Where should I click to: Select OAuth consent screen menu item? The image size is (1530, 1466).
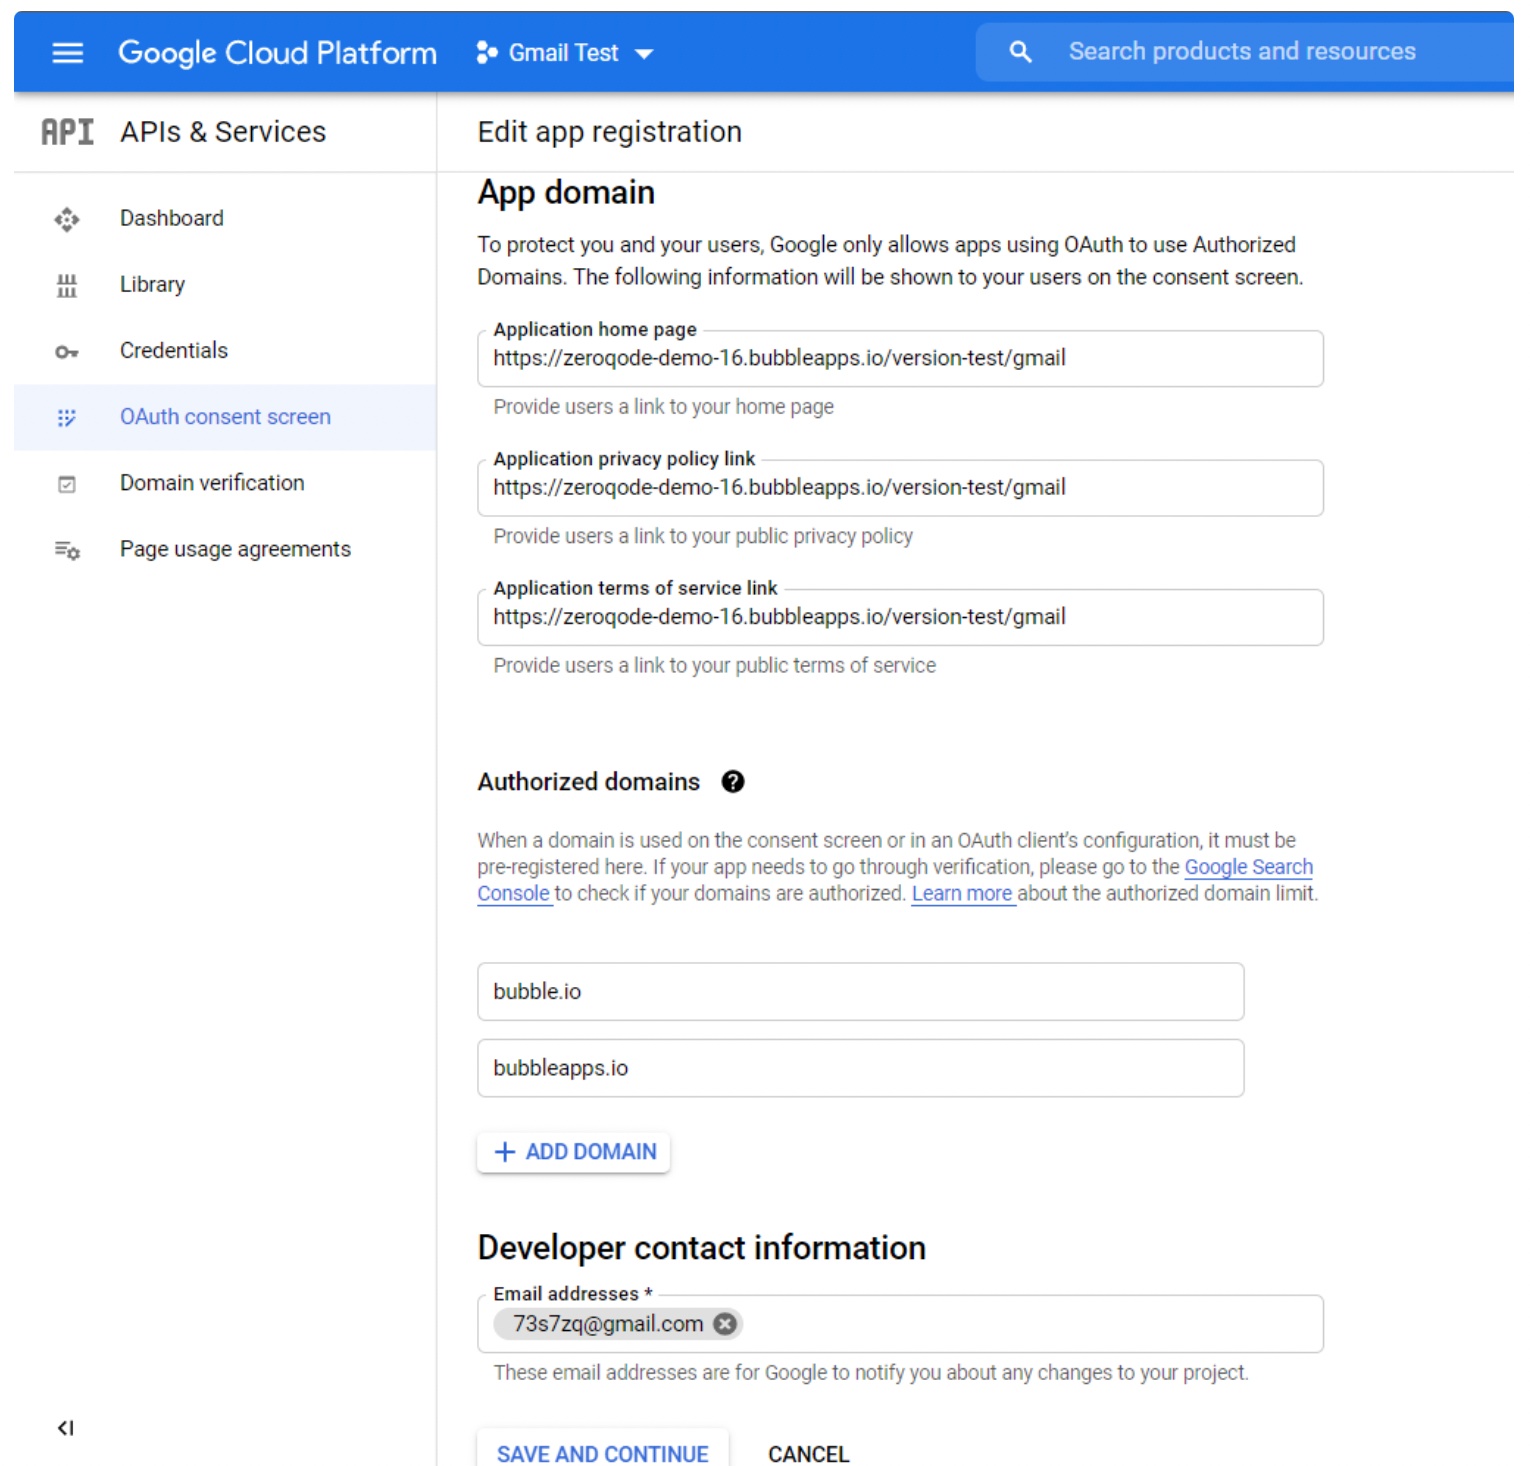click(x=225, y=417)
